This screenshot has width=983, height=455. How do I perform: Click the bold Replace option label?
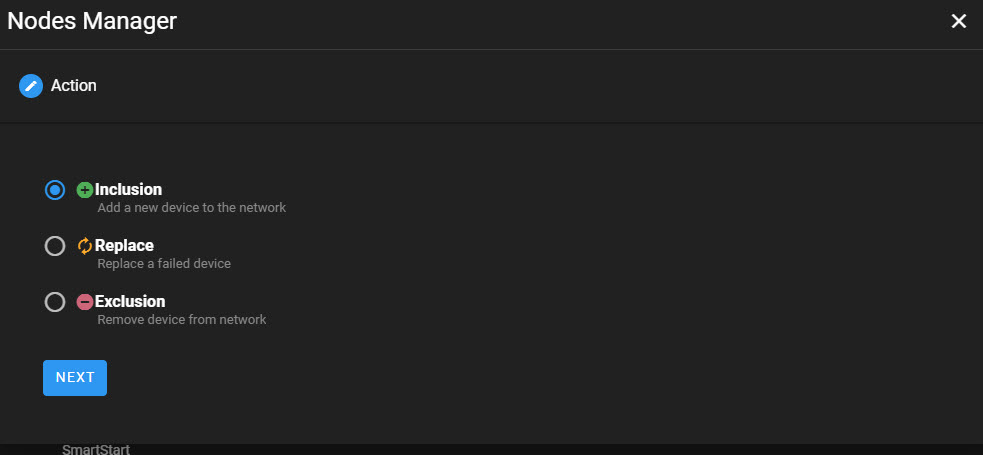[x=124, y=245]
